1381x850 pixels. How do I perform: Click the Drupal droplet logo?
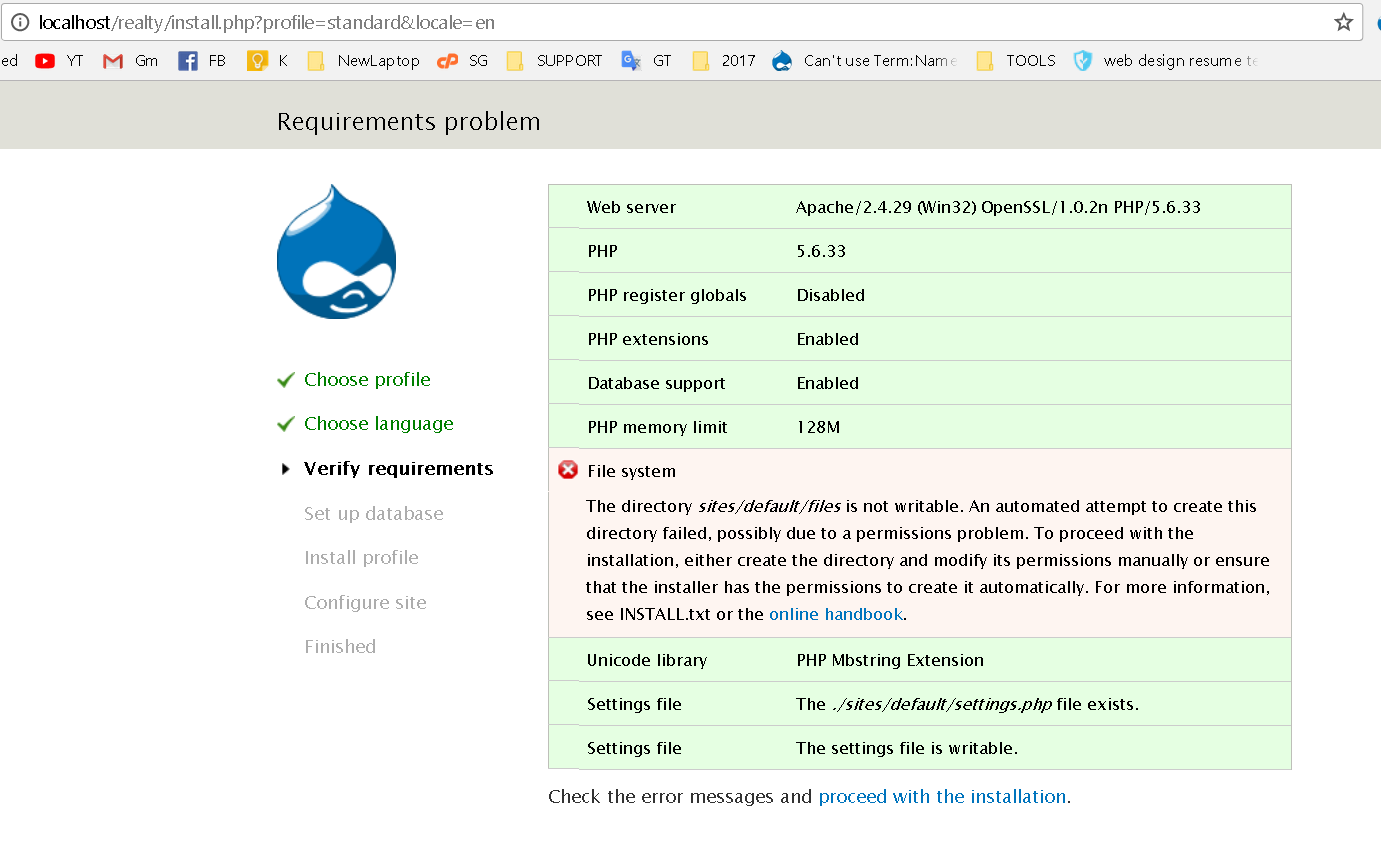click(336, 251)
